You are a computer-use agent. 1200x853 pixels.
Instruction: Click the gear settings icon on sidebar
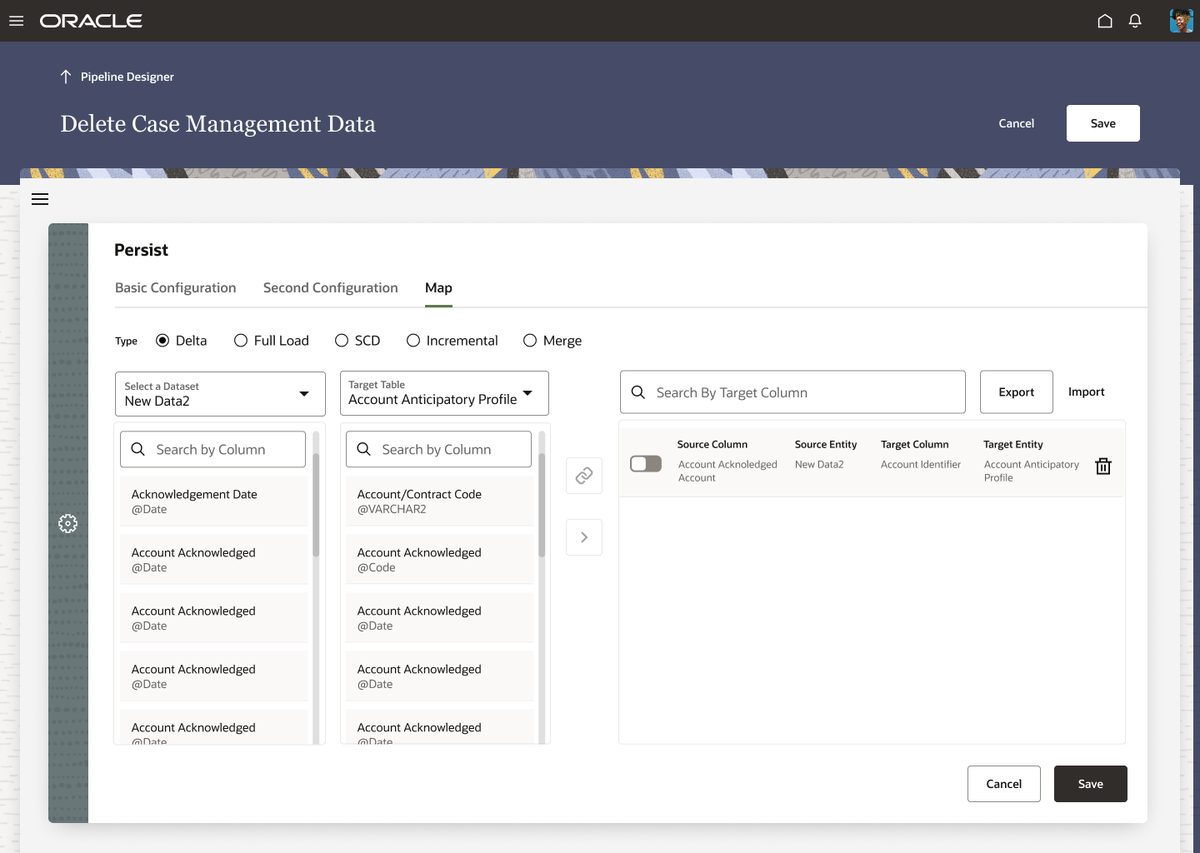point(68,523)
